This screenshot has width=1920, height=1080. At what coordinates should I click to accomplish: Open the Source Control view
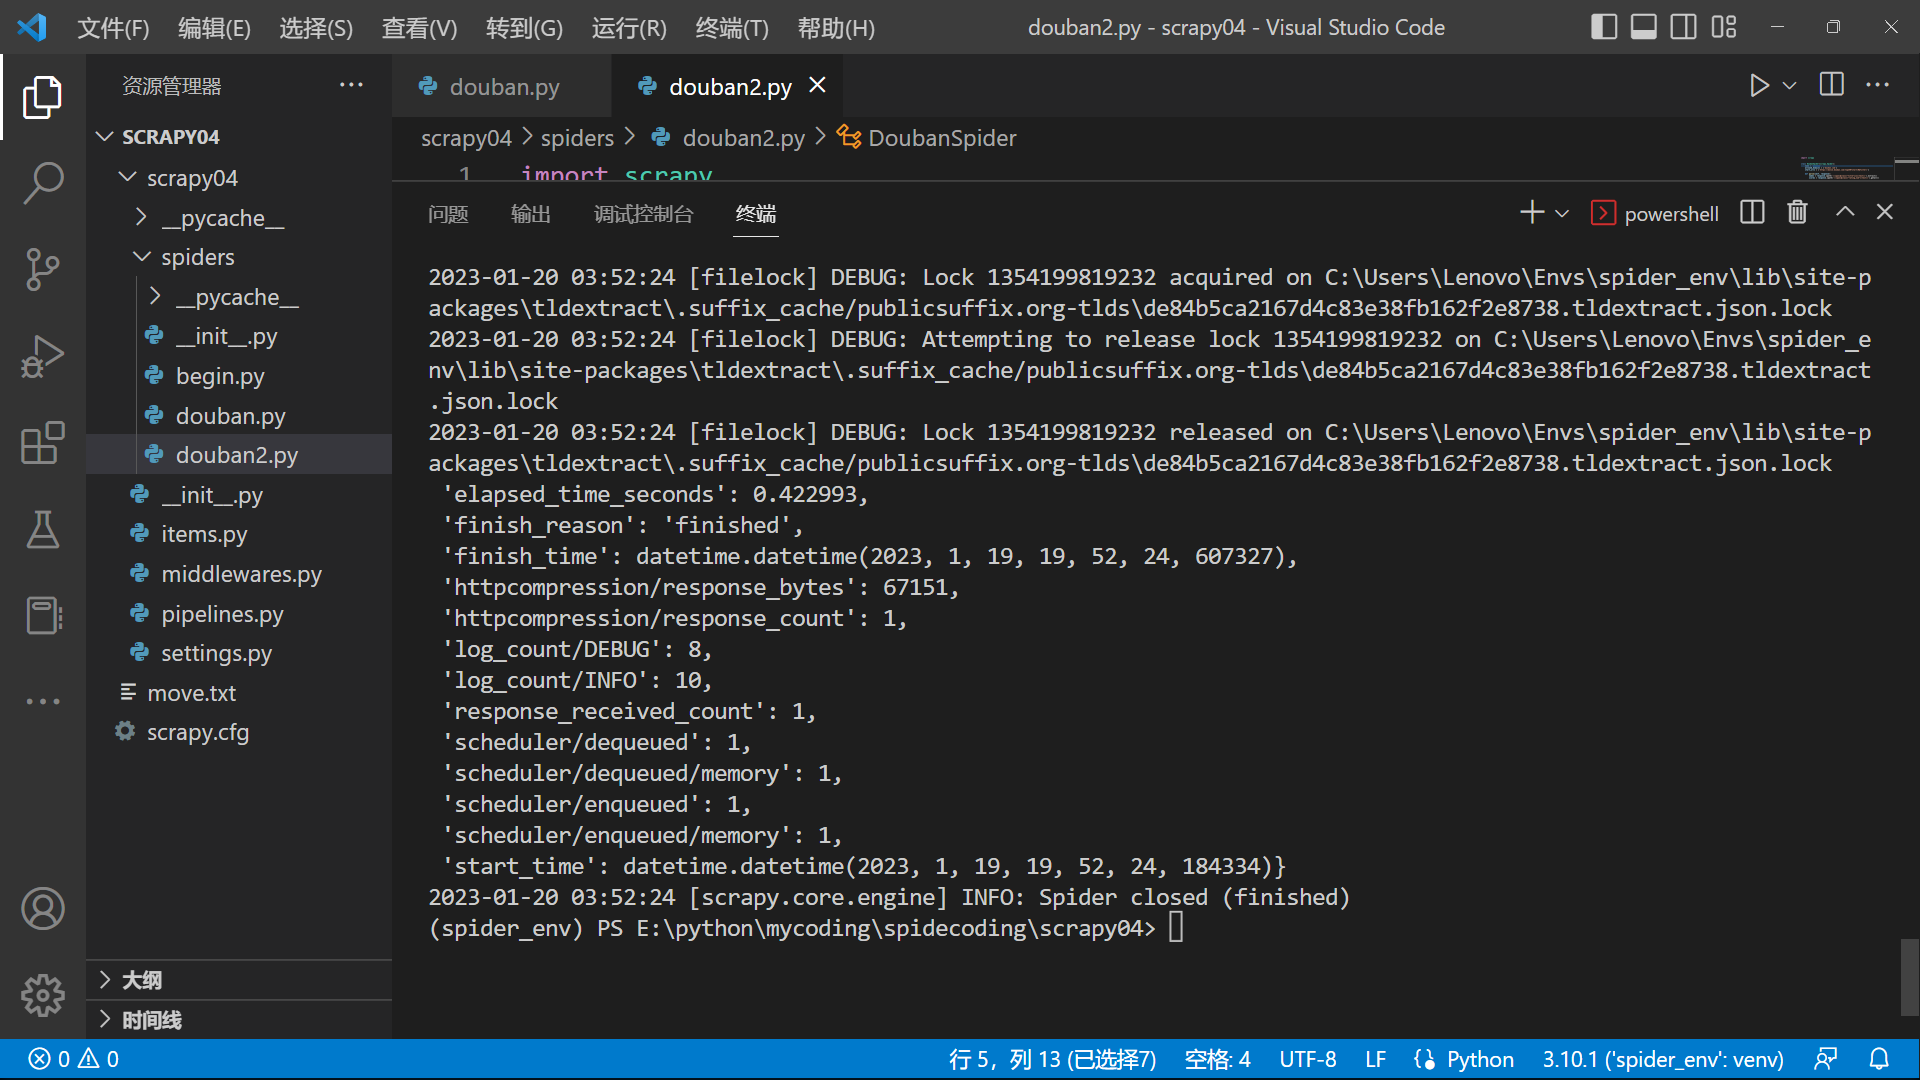(x=42, y=269)
